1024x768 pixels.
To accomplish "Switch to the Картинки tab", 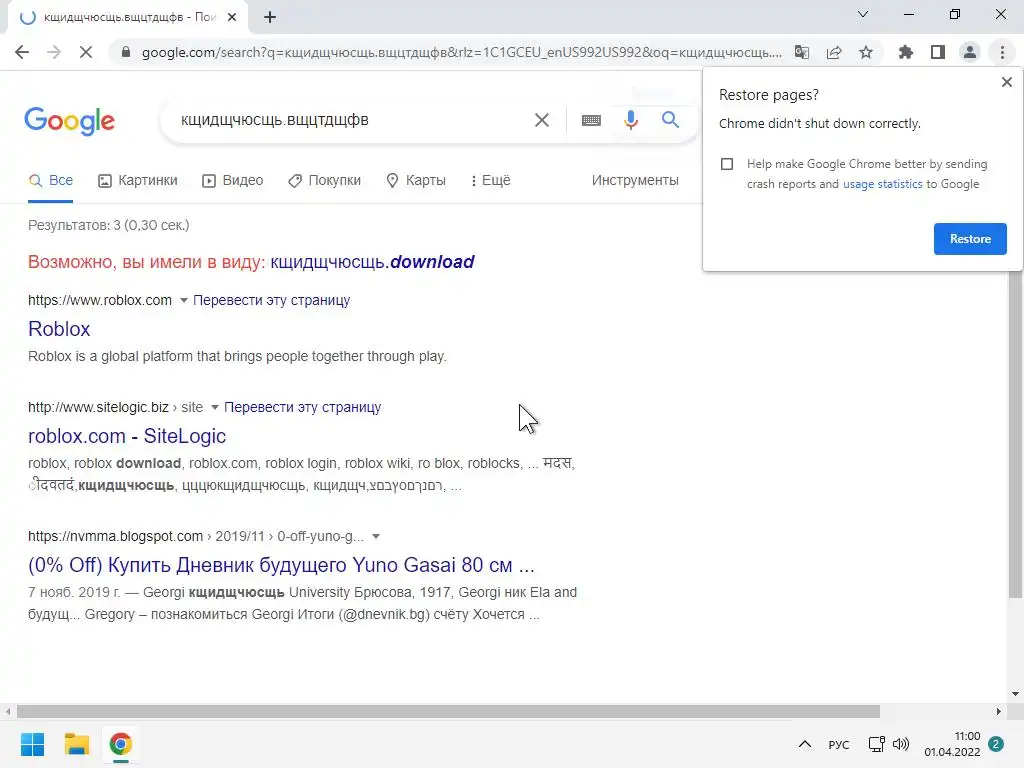I will click(138, 180).
